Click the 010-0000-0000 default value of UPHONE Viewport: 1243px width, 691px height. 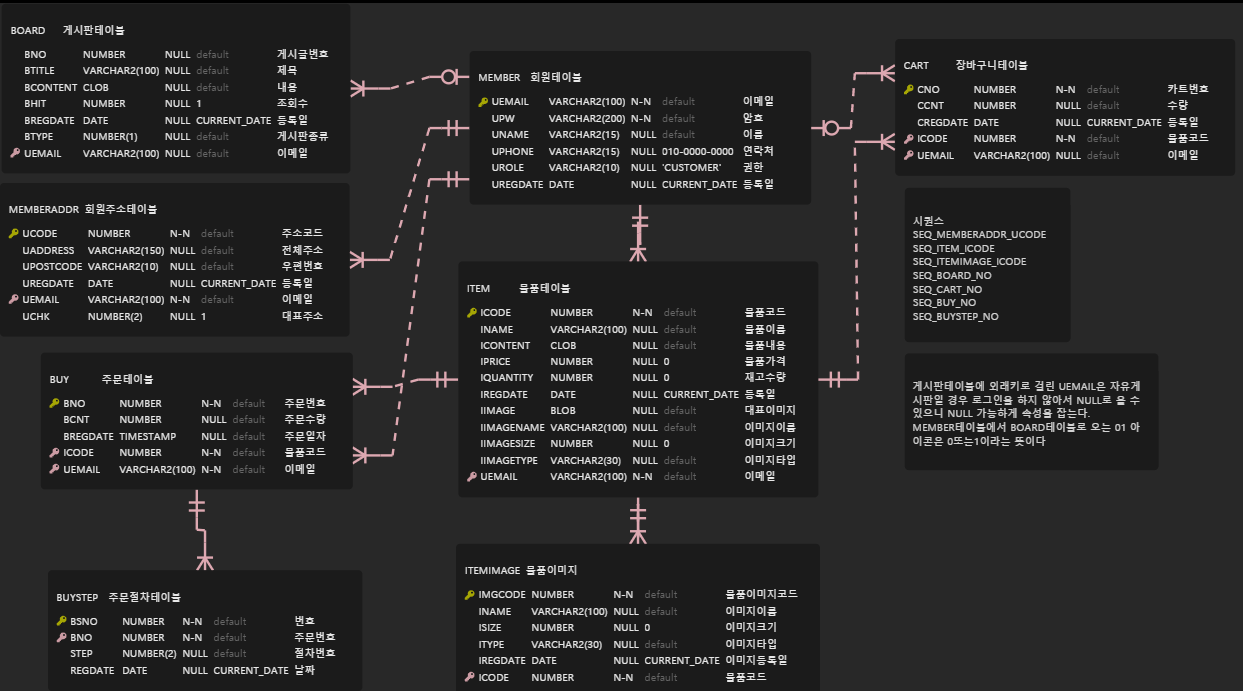point(698,151)
